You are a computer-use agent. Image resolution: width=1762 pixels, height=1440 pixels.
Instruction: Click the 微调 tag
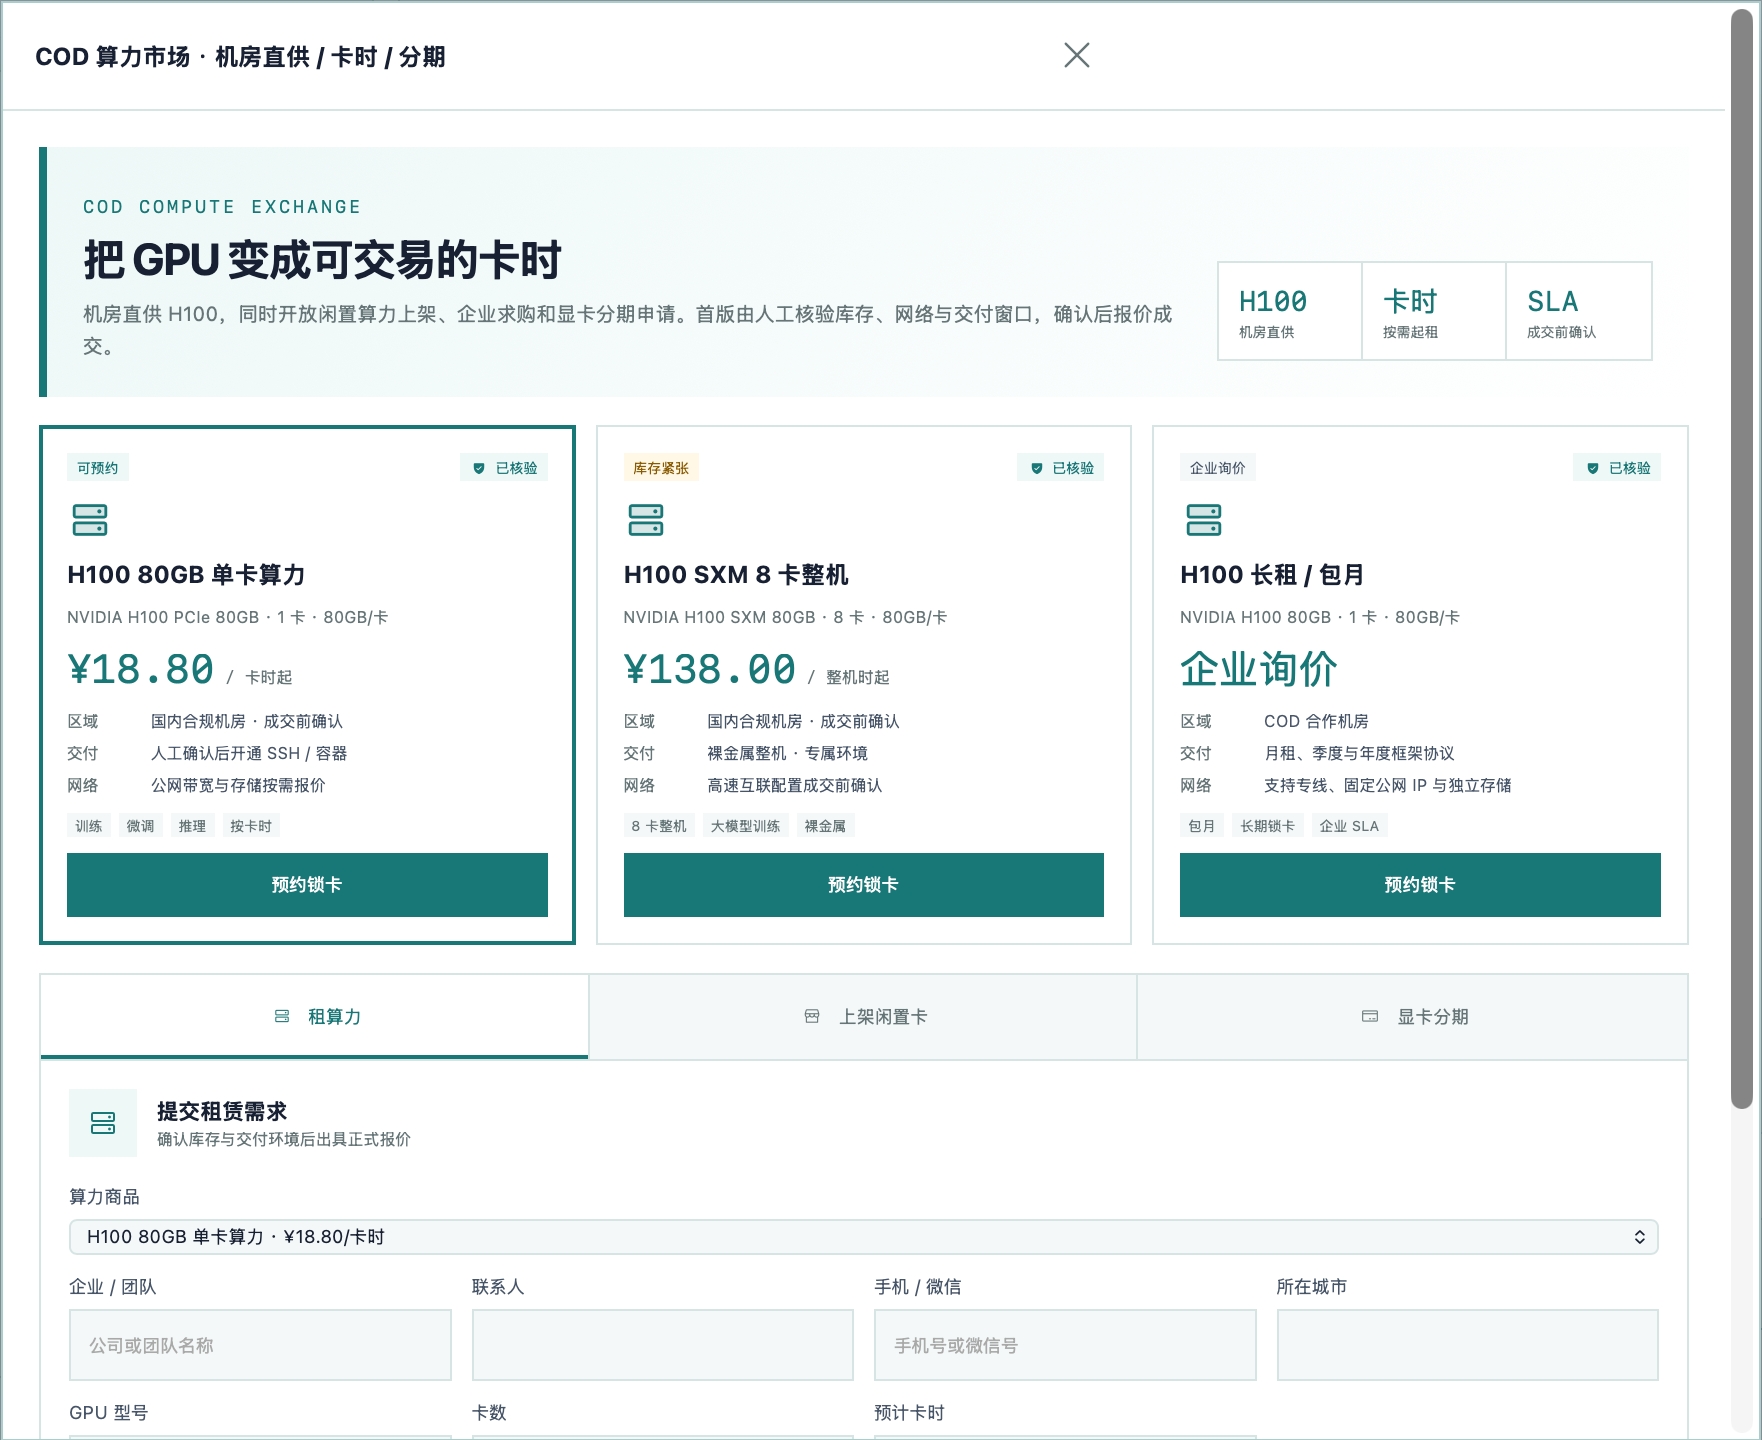pyautogui.click(x=141, y=826)
